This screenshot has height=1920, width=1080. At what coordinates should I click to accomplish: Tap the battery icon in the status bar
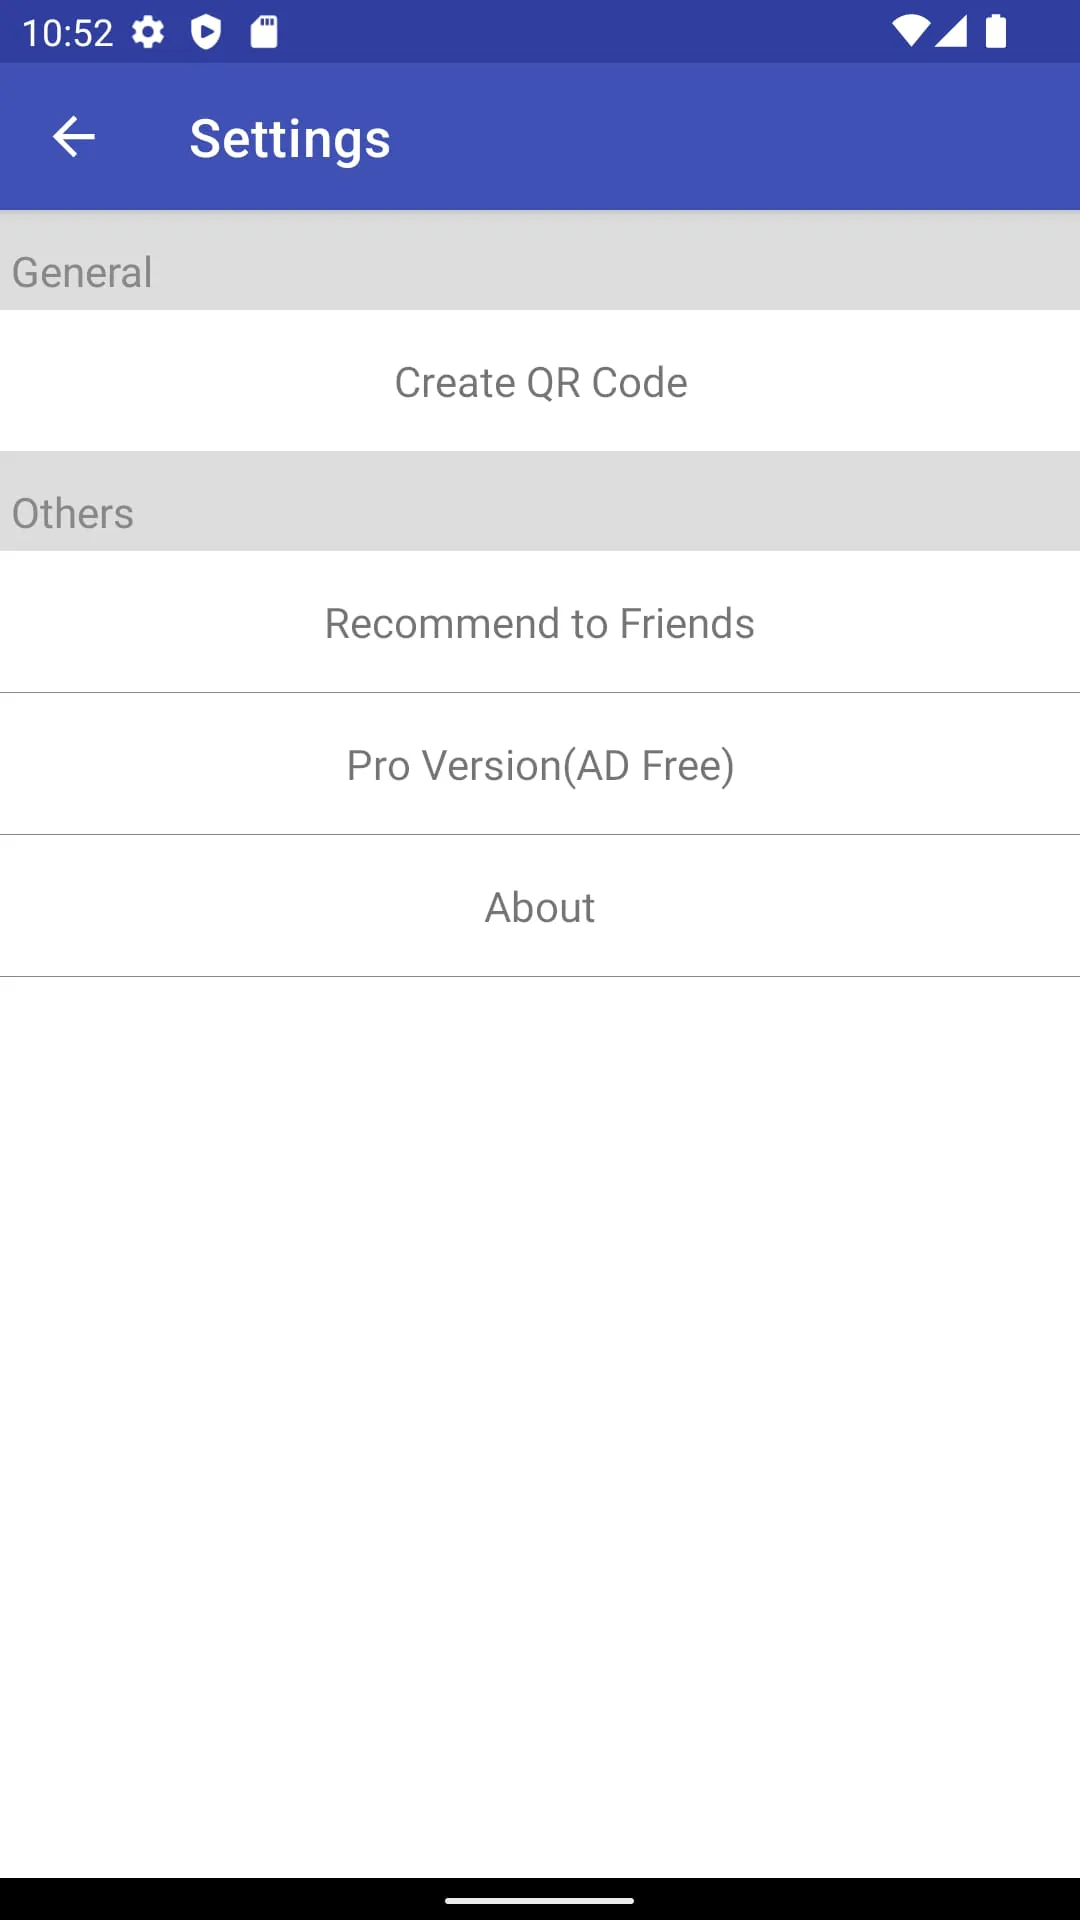pos(996,31)
